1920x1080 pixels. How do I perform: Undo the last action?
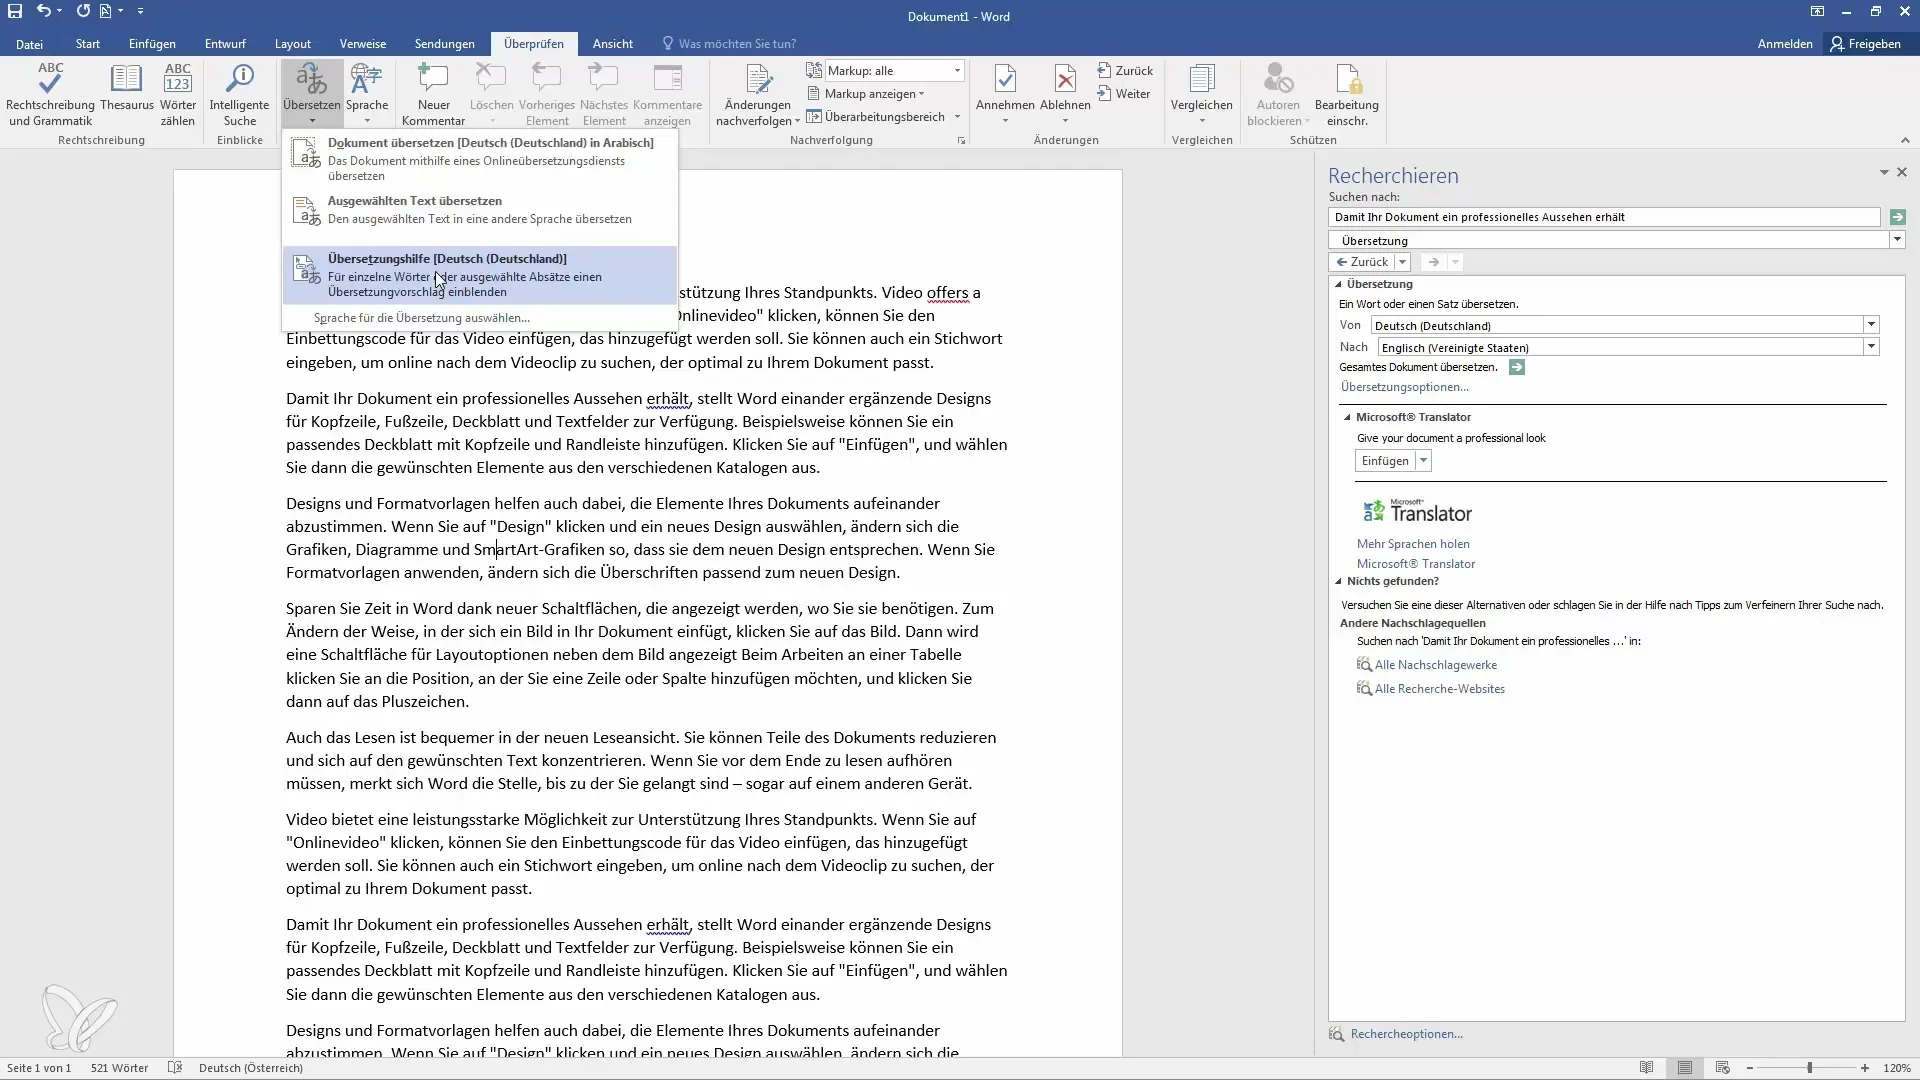[x=43, y=11]
